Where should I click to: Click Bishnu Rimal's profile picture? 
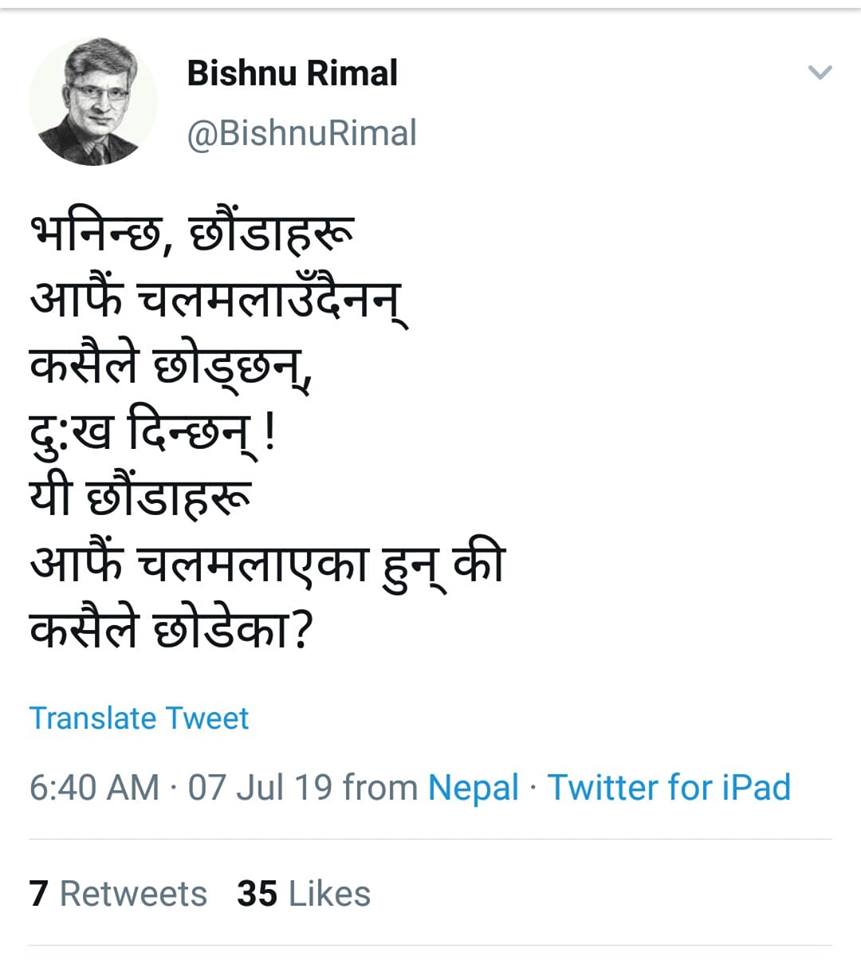[95, 100]
